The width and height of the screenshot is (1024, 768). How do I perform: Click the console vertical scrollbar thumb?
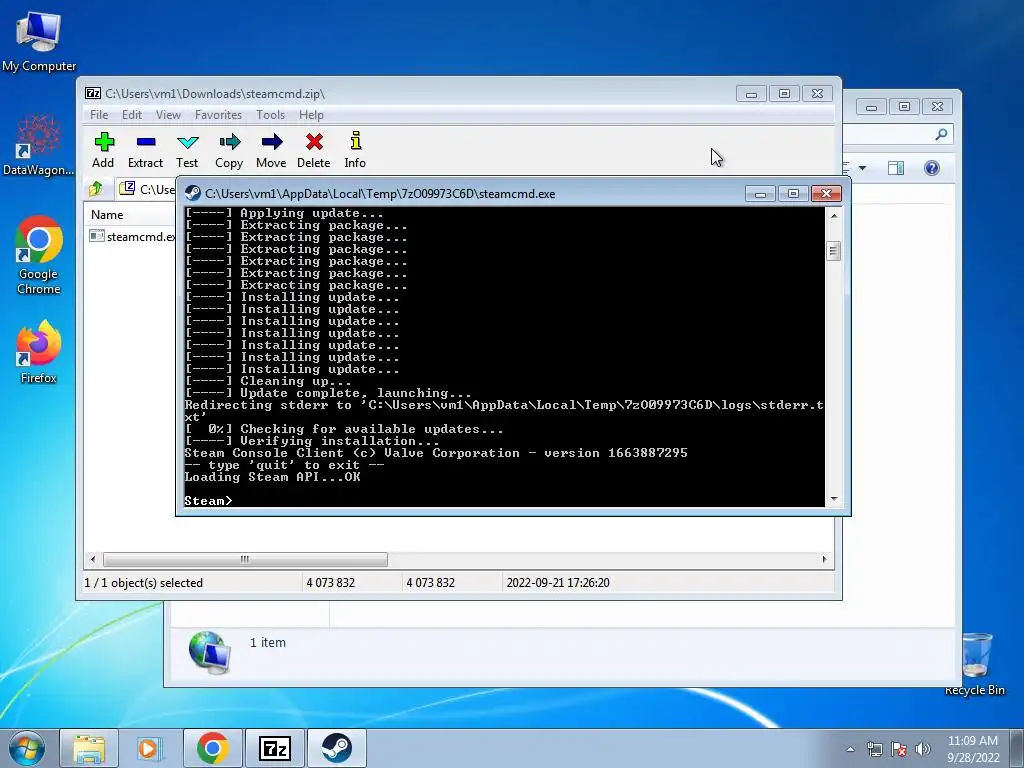(x=833, y=251)
